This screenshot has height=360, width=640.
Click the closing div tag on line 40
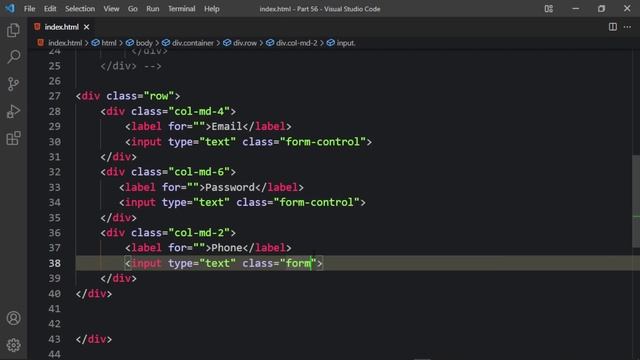coord(94,293)
